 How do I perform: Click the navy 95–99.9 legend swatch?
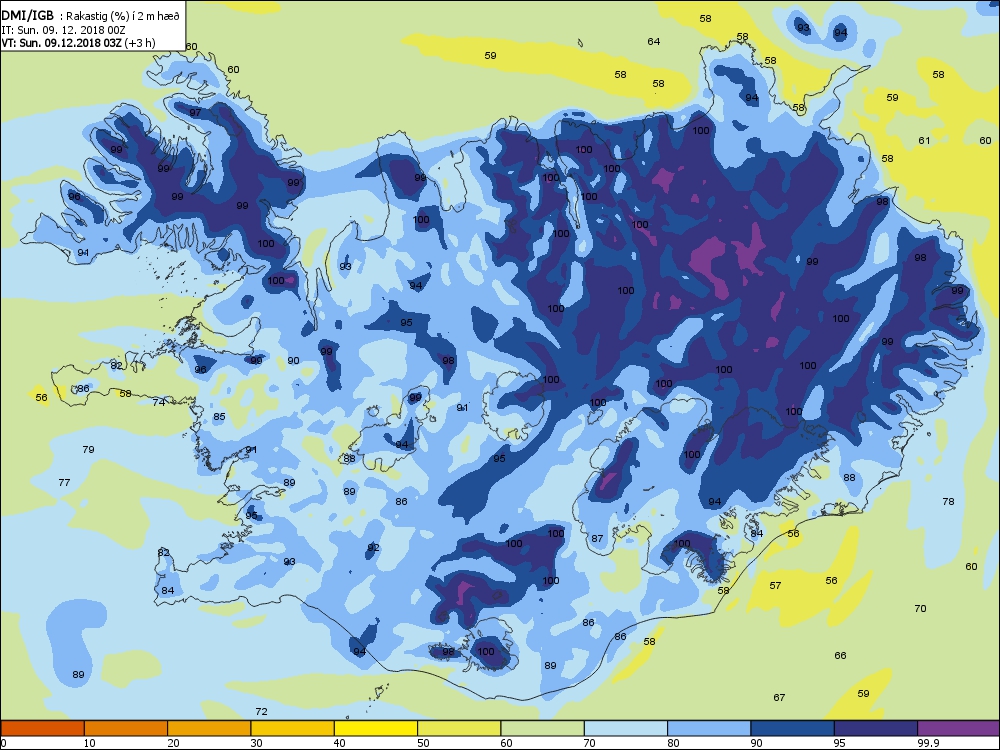tap(876, 728)
